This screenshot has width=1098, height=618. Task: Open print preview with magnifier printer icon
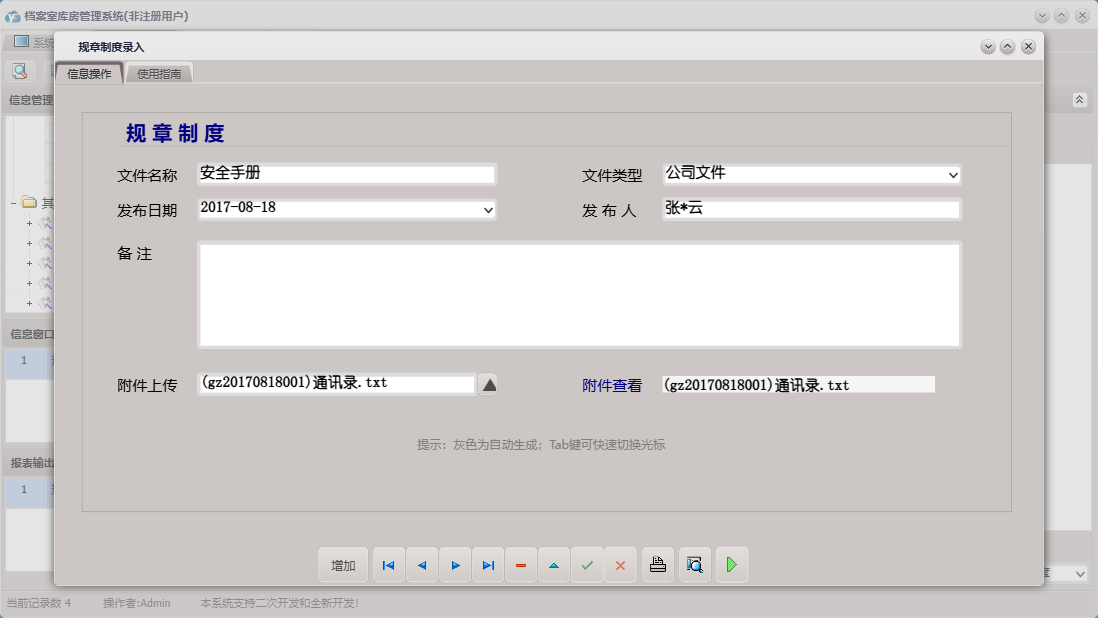pyautogui.click(x=694, y=565)
